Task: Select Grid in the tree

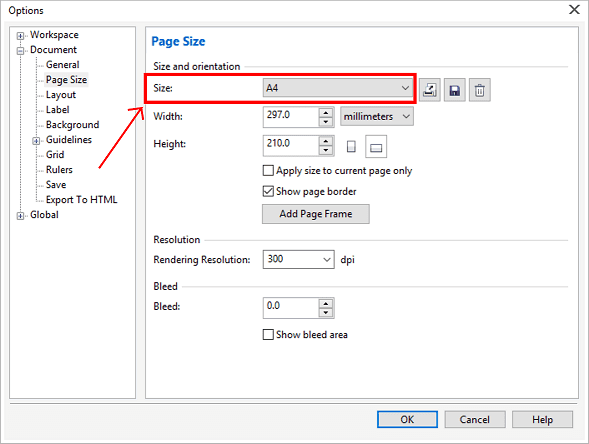Action: point(55,155)
